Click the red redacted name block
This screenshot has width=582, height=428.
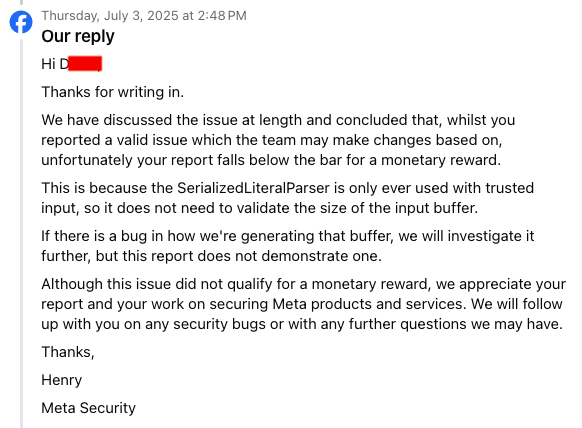point(85,63)
